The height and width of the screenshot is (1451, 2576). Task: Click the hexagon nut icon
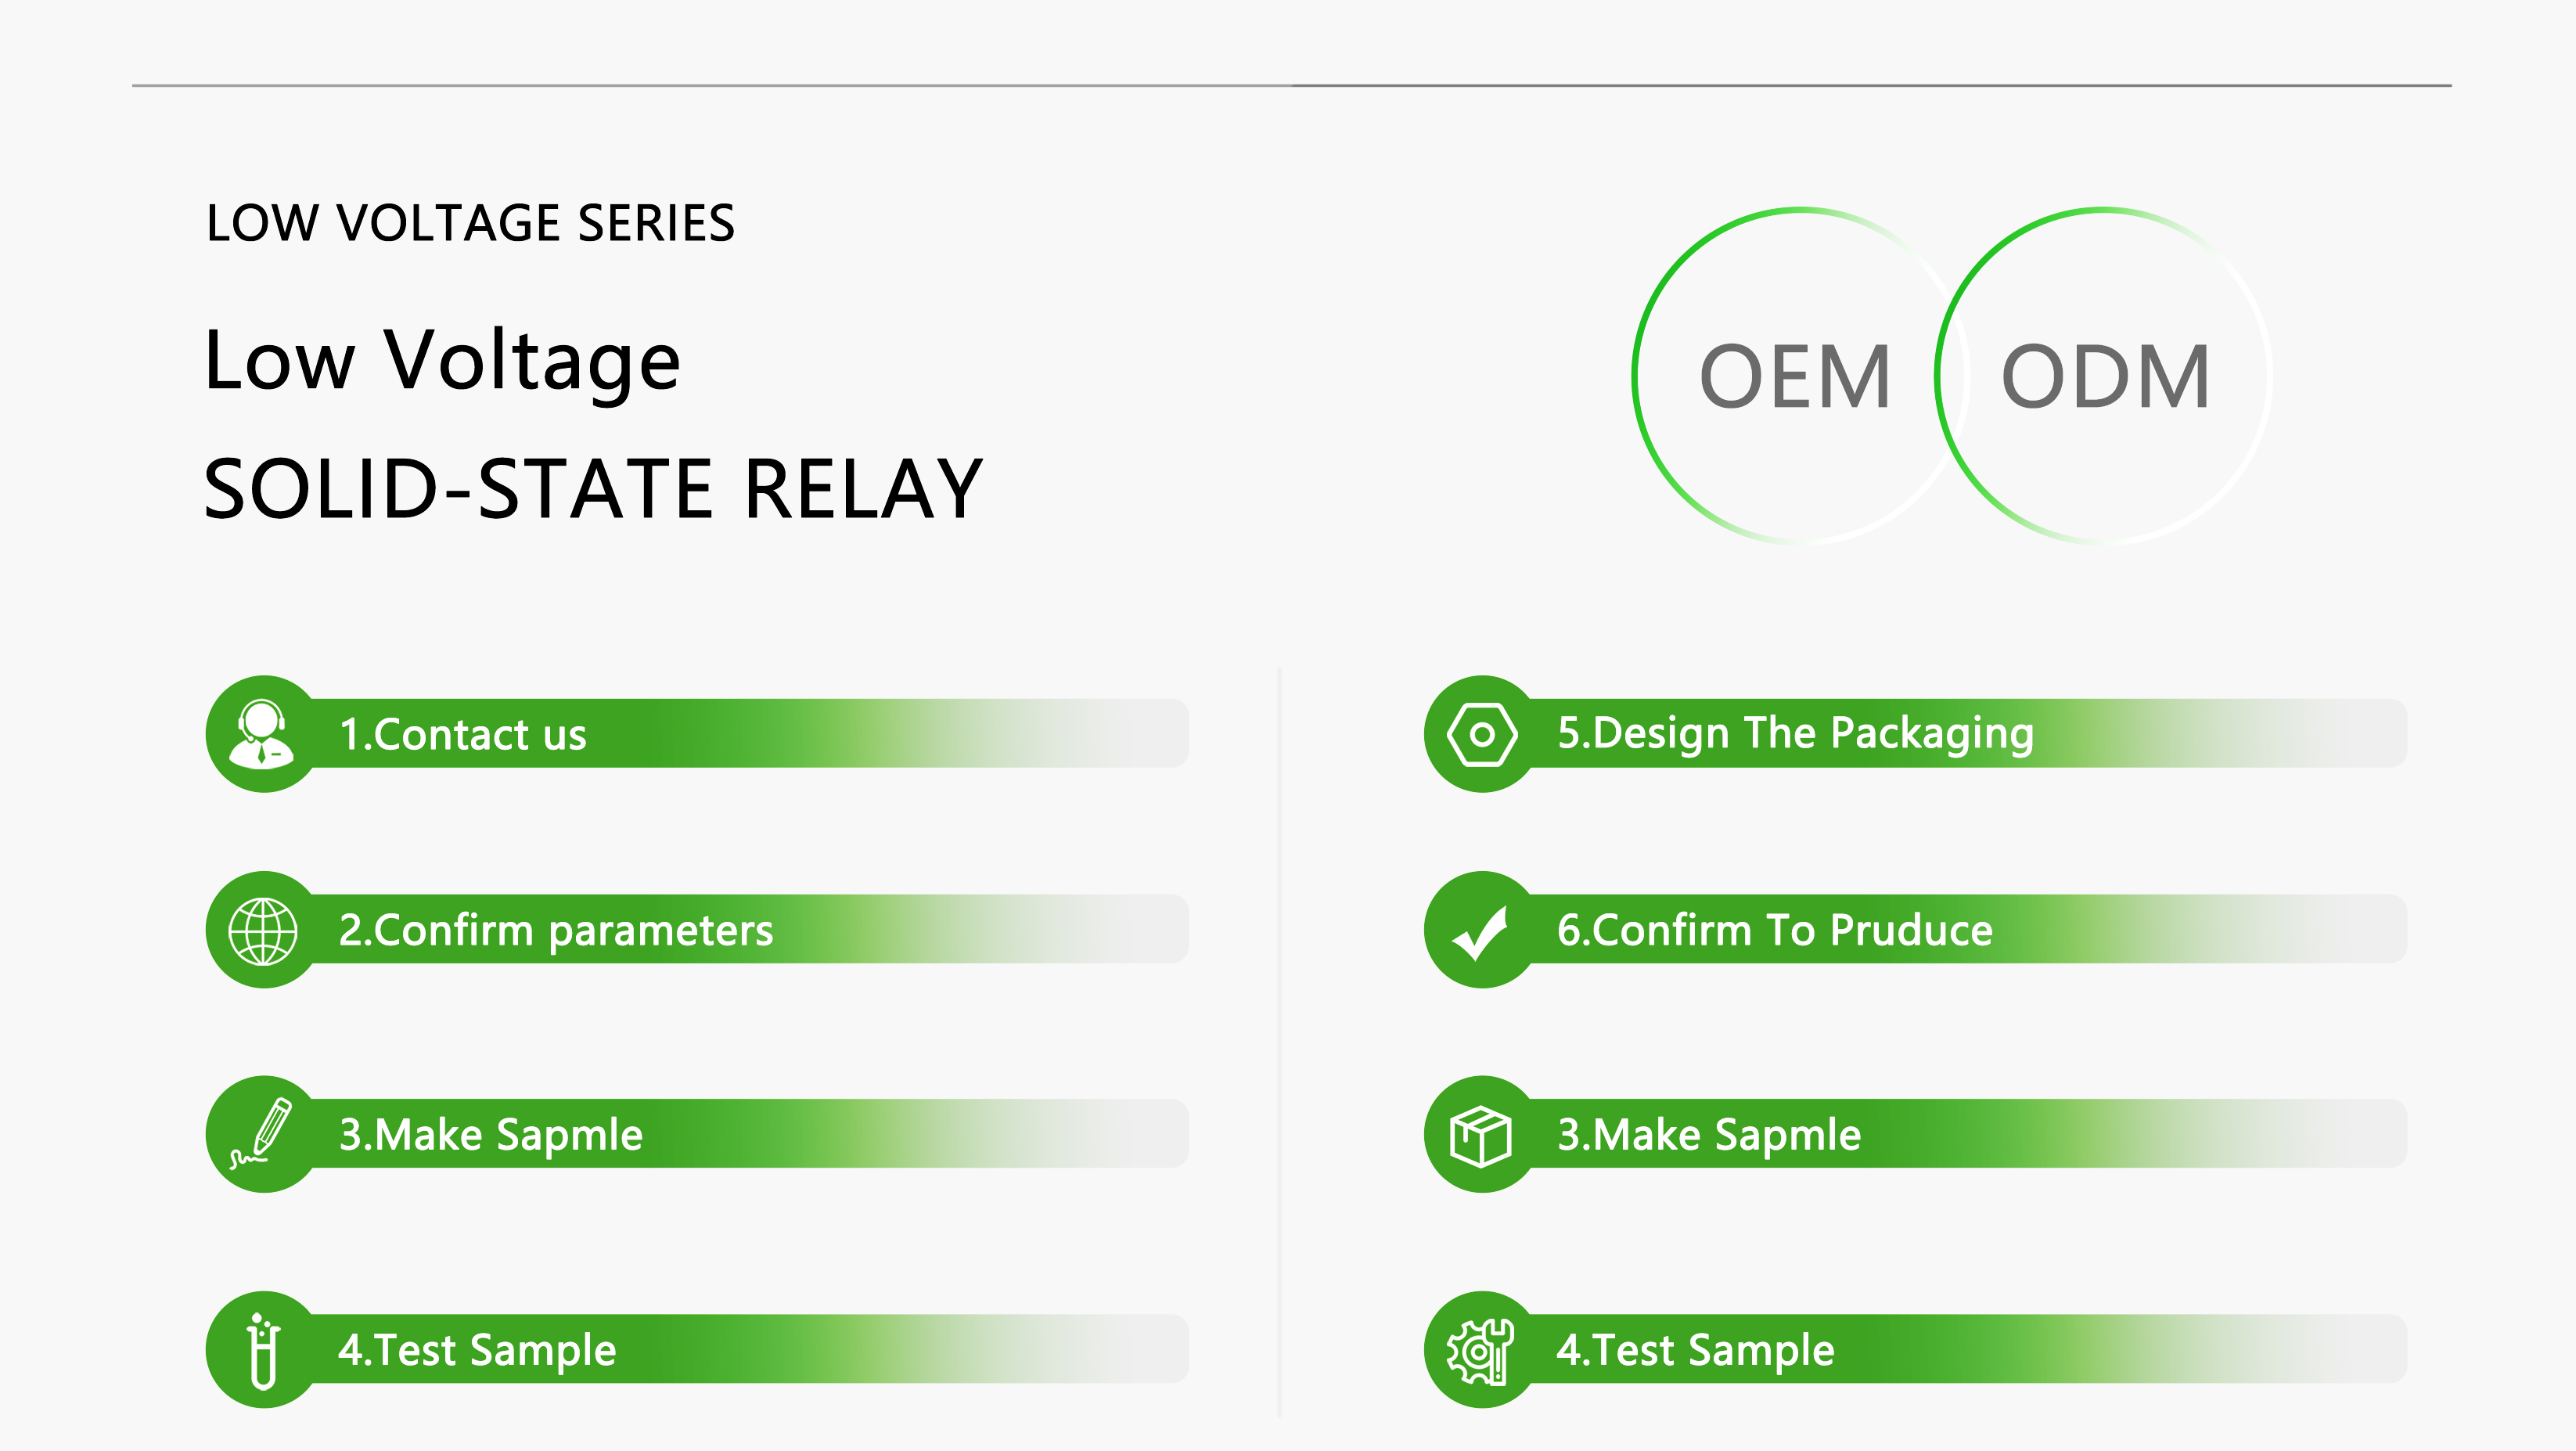(x=1482, y=735)
